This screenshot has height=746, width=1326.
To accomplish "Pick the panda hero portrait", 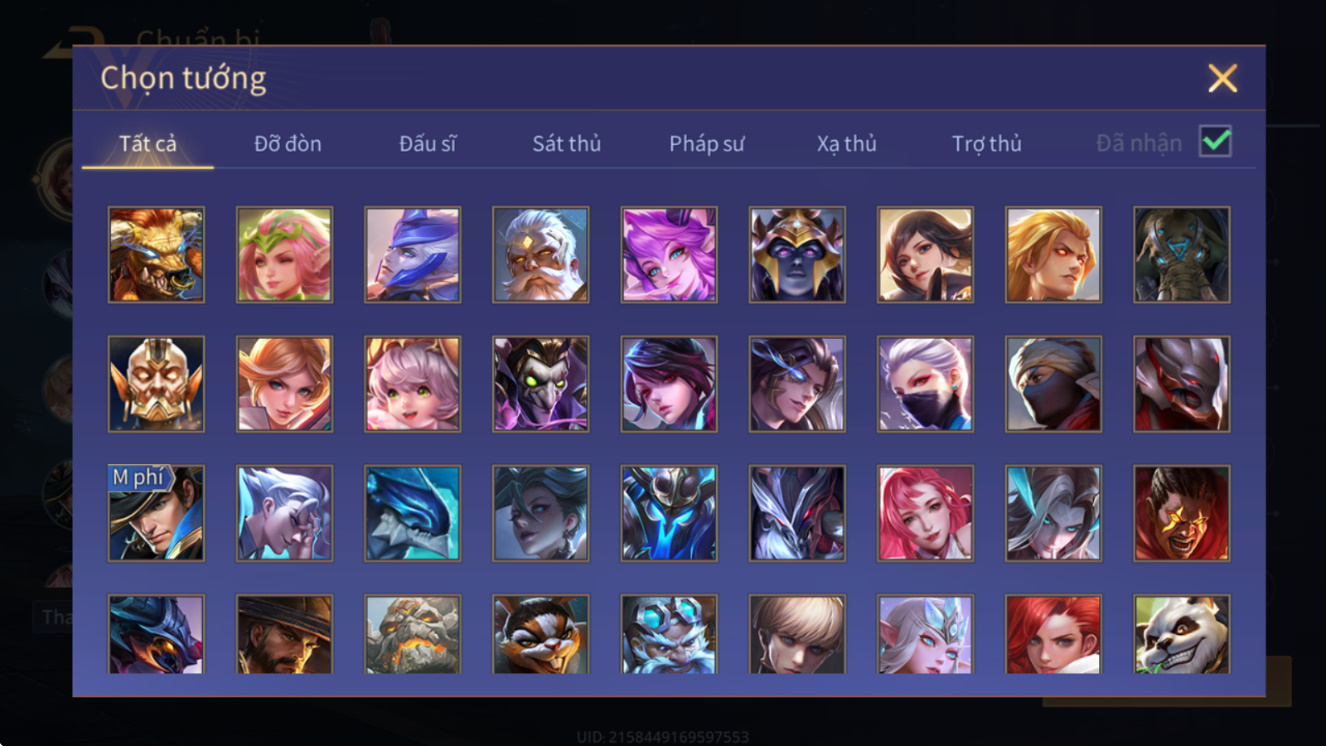I will coord(1182,634).
